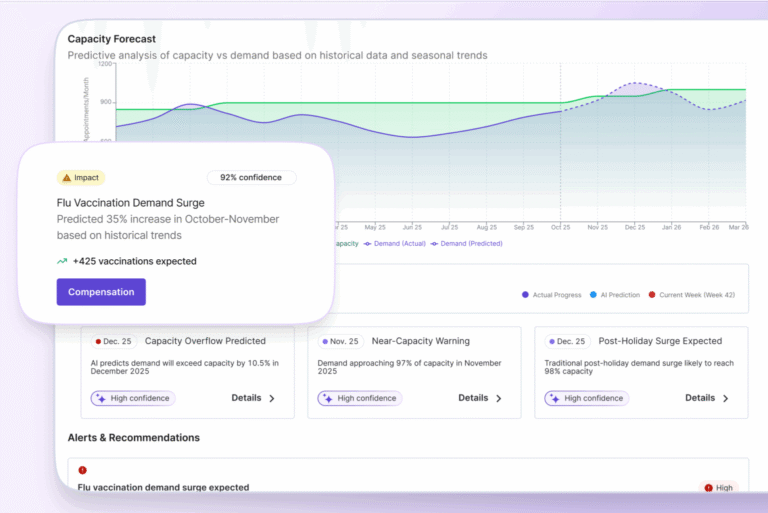The image size is (768, 513).
Task: Toggle the Demand (Actual) series in the chart legend
Action: [x=397, y=243]
